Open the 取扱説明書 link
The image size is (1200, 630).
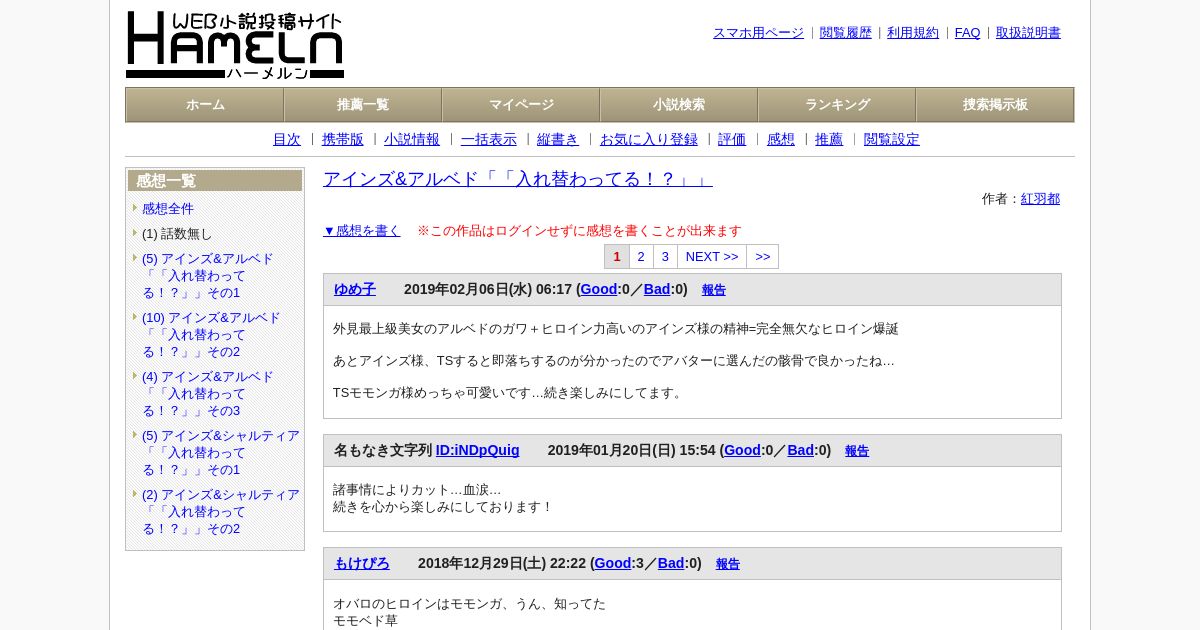[x=1028, y=33]
